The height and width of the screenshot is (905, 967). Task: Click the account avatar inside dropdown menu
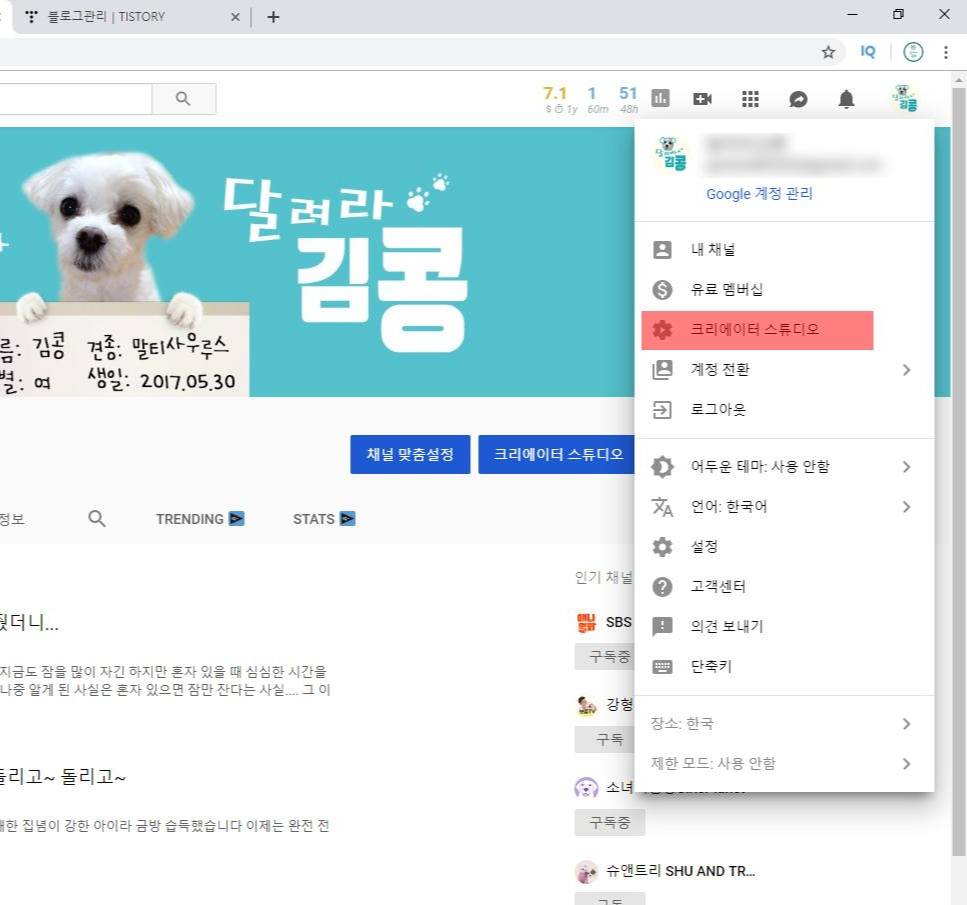[671, 154]
